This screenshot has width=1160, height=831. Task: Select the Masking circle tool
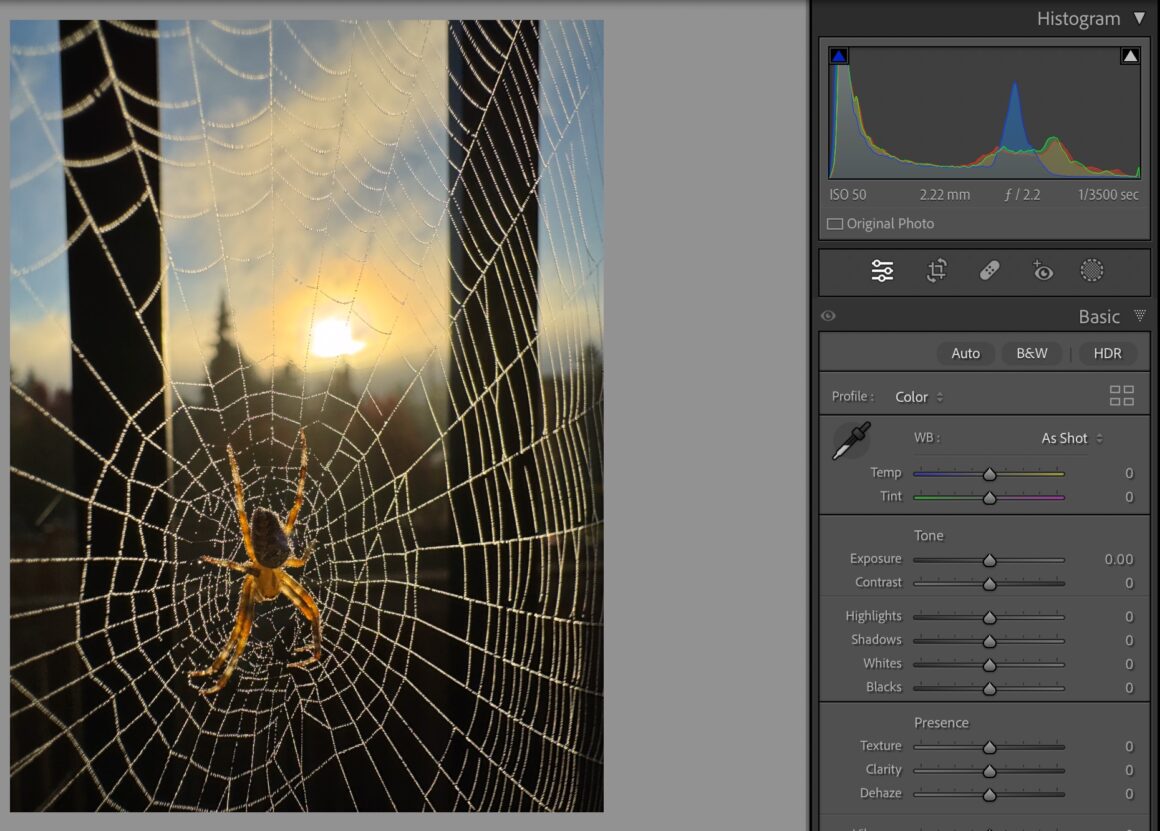click(1092, 271)
